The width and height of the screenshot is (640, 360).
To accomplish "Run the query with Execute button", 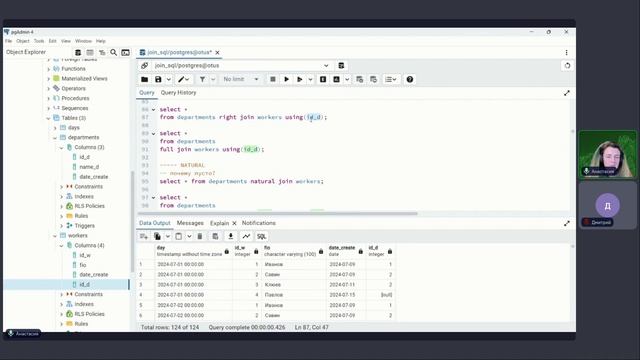I will coord(286,79).
